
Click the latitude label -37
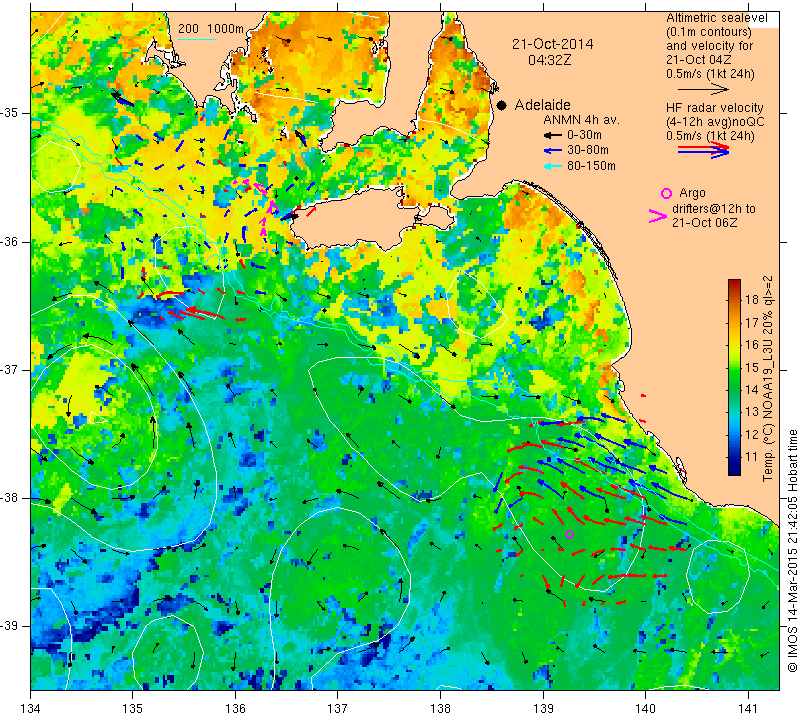pos(10,369)
